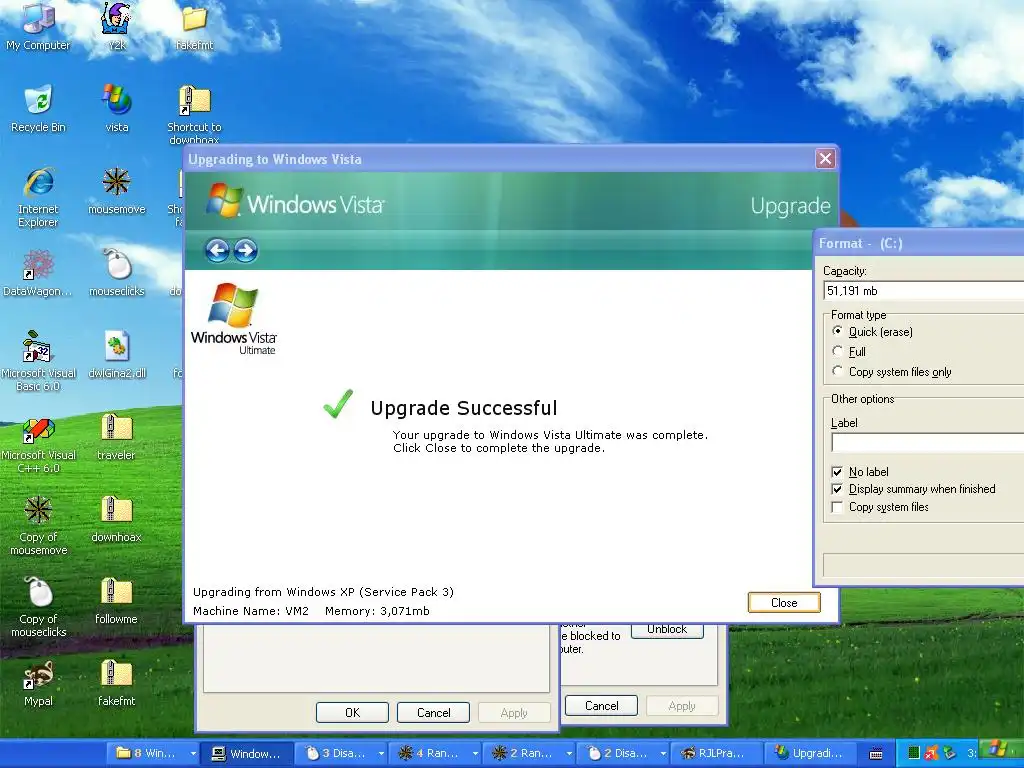
Task: Expand the 2 Disa... taskbar group arrow
Action: (x=664, y=754)
